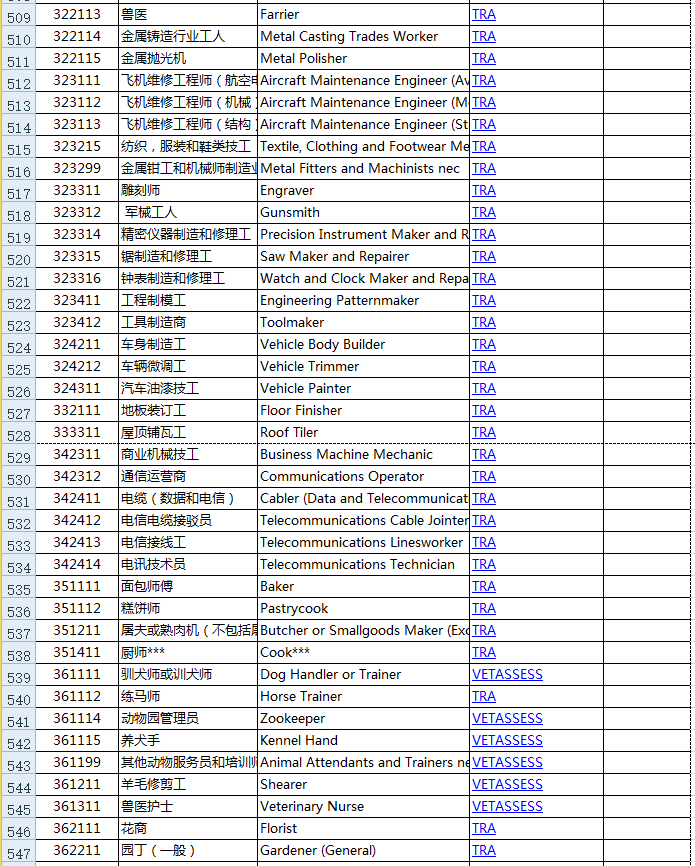Select row header 520
Screen dimensions: 695x866
coord(18,257)
